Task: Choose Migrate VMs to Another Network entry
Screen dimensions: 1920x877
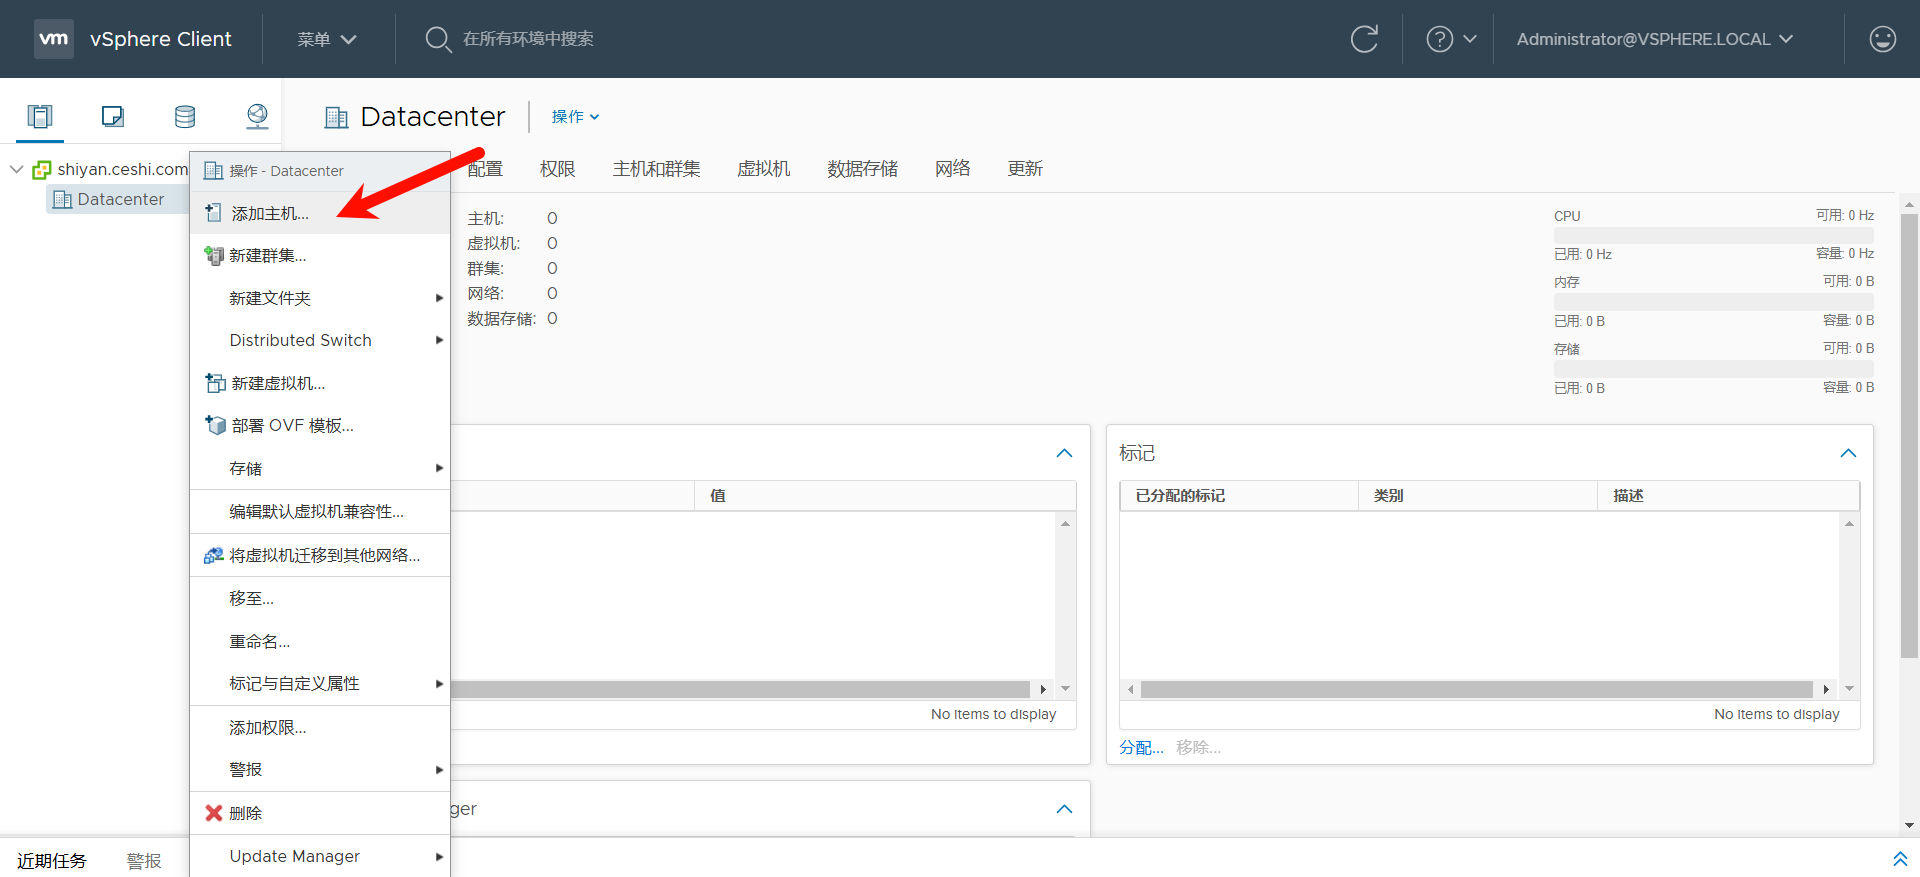Action: (x=320, y=555)
